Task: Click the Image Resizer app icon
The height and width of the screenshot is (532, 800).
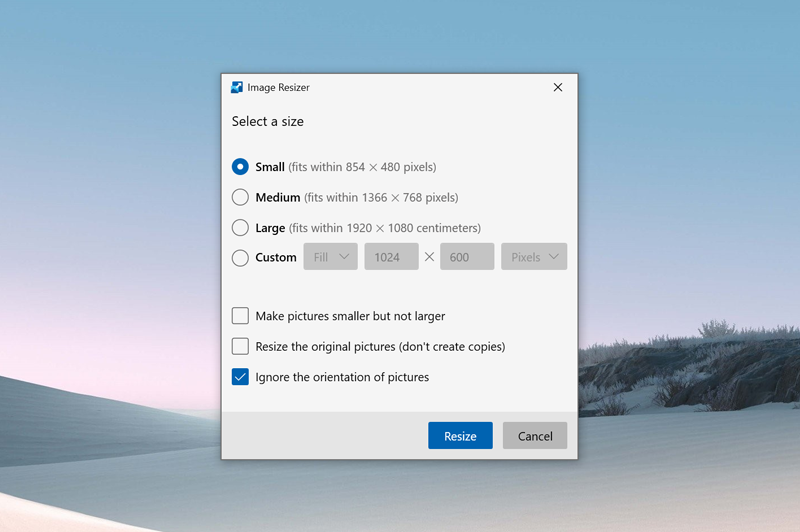Action: (237, 87)
